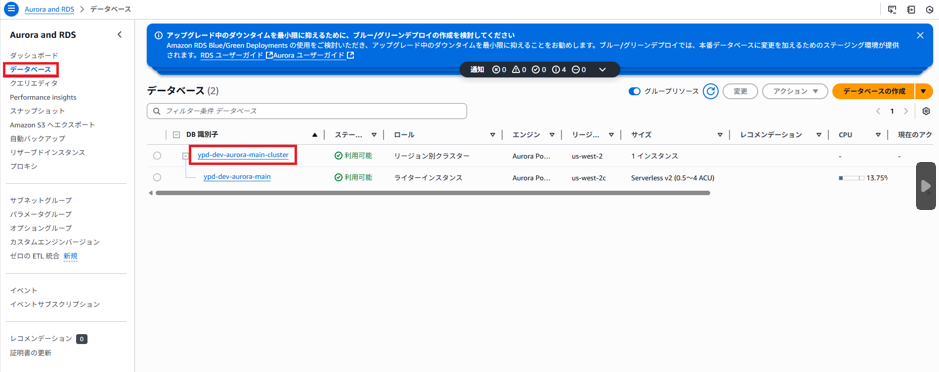939x372 pixels.
Task: Click the right-edge panel play arrow
Action: [x=926, y=186]
